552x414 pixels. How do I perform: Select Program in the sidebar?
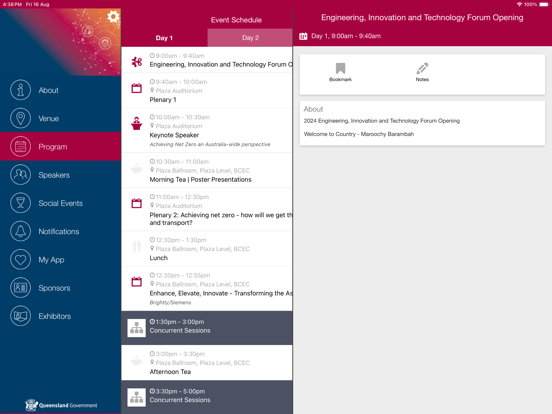click(61, 146)
